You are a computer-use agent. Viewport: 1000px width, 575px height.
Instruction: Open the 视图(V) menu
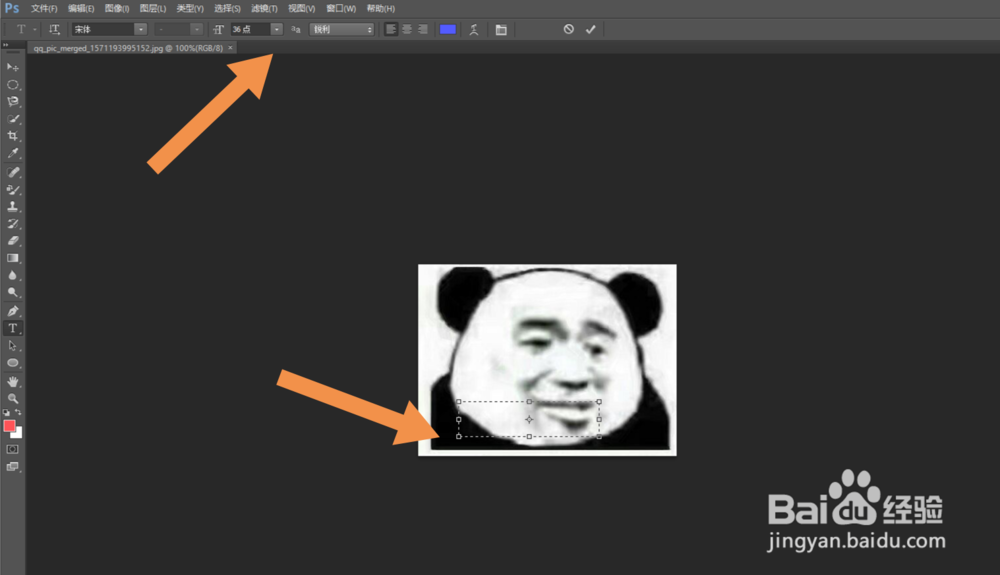point(302,8)
